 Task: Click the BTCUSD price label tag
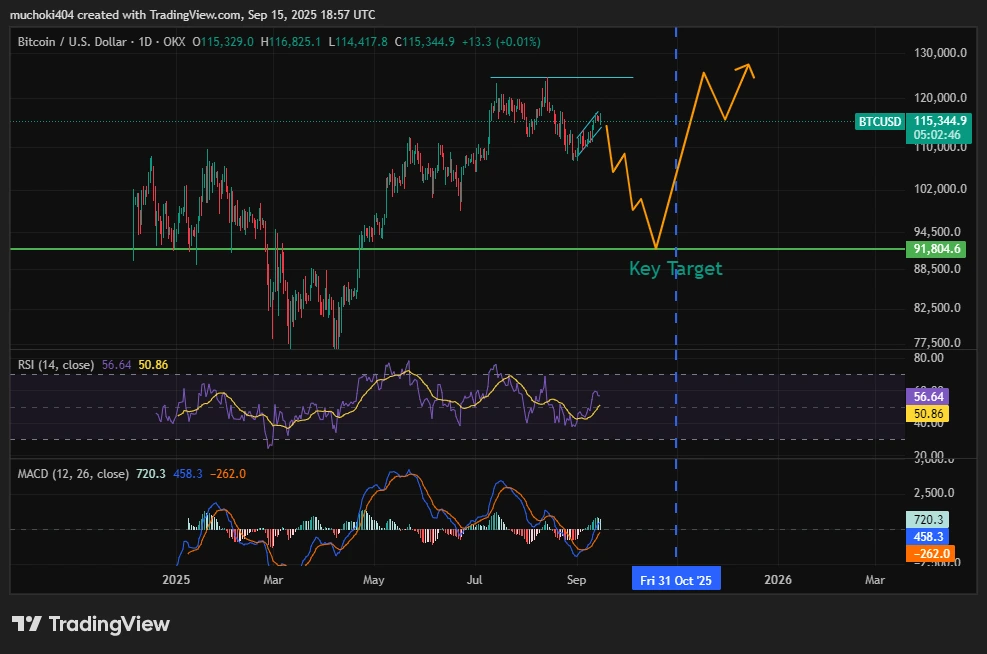pyautogui.click(x=880, y=121)
